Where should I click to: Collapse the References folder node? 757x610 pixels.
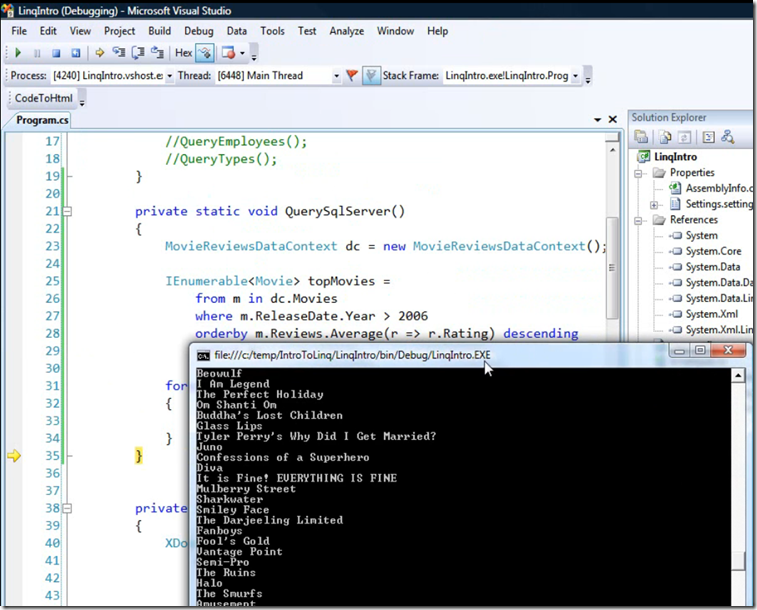638,221
